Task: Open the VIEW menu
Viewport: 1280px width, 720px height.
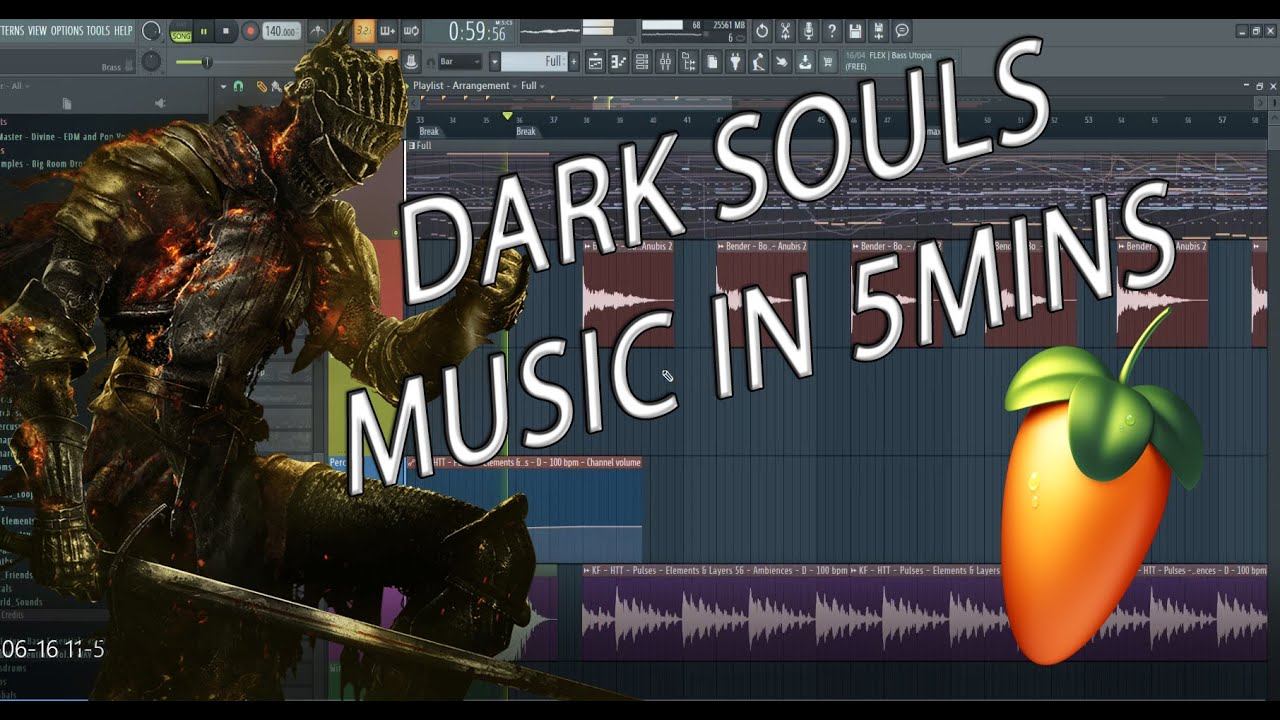Action: point(37,31)
